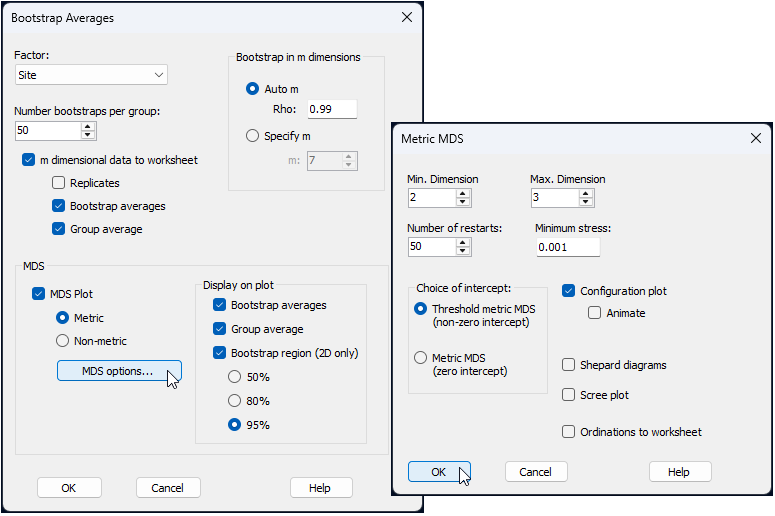The width and height of the screenshot is (775, 516).
Task: Select the Specify m radio button
Action: (x=252, y=136)
